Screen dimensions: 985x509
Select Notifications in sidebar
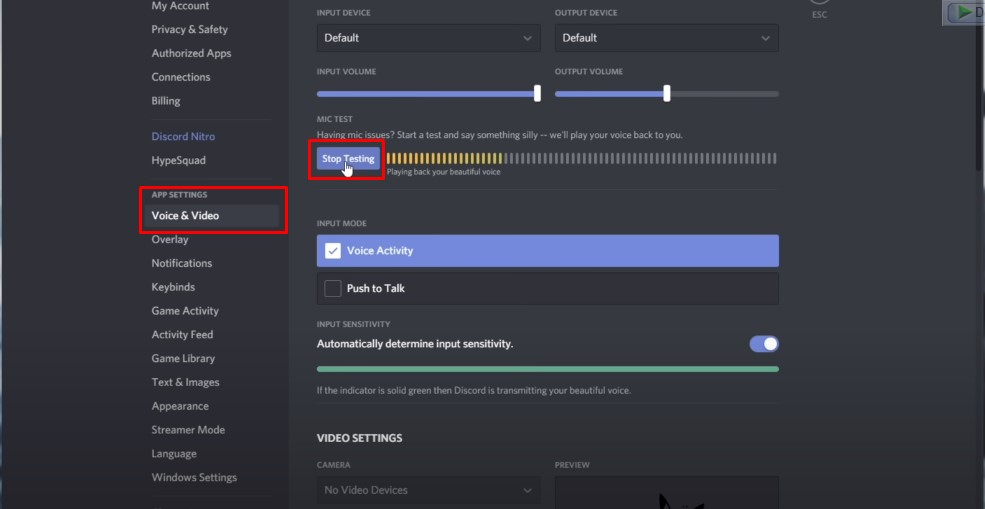coord(181,263)
